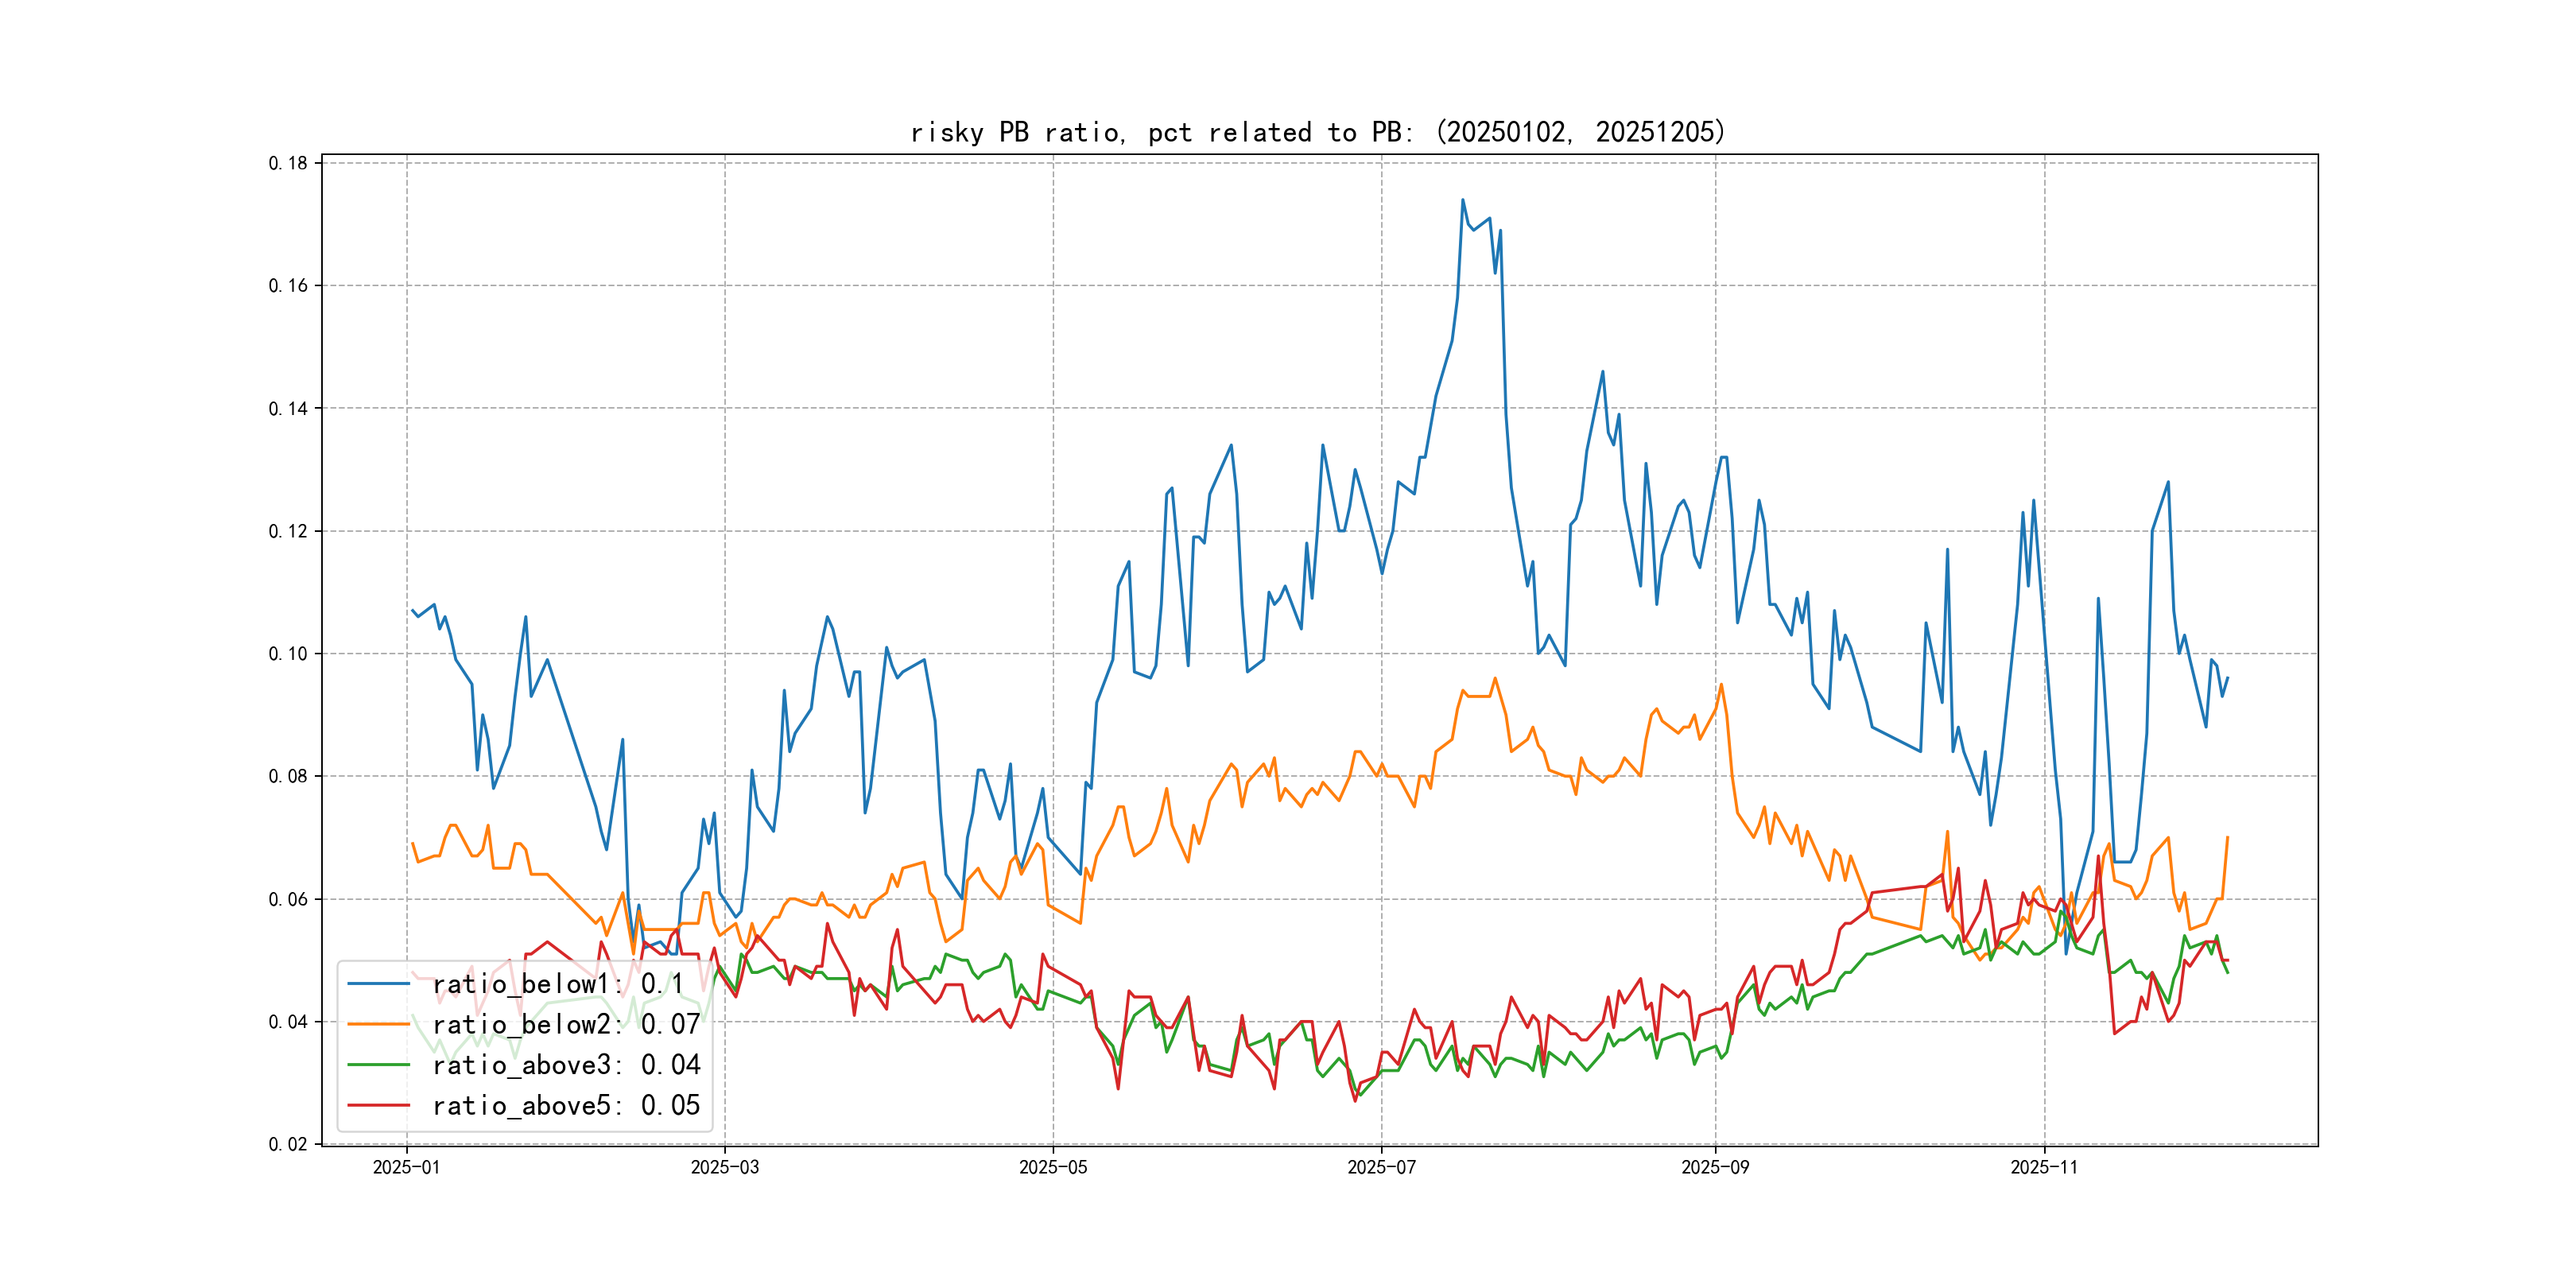Image resolution: width=2576 pixels, height=1288 pixels.
Task: Click the blue line's highest peak in July
Action: pyautogui.click(x=1462, y=200)
